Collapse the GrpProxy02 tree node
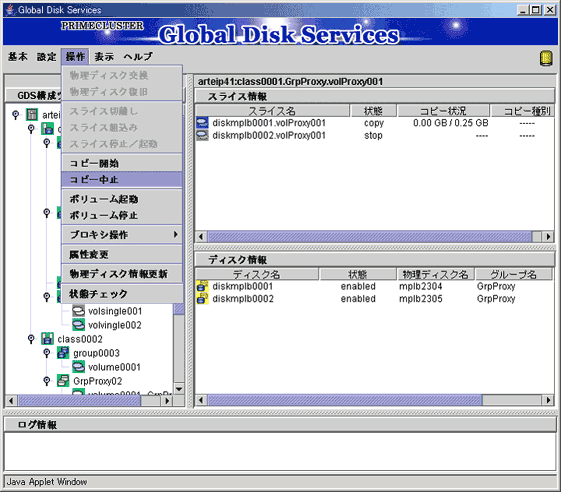The height and width of the screenshot is (492, 561). (x=47, y=381)
